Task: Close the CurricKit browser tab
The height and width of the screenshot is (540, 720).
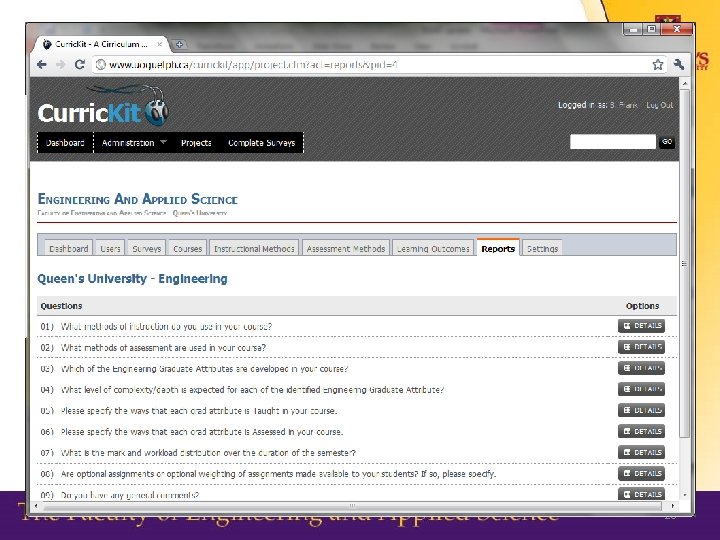Action: coord(159,44)
